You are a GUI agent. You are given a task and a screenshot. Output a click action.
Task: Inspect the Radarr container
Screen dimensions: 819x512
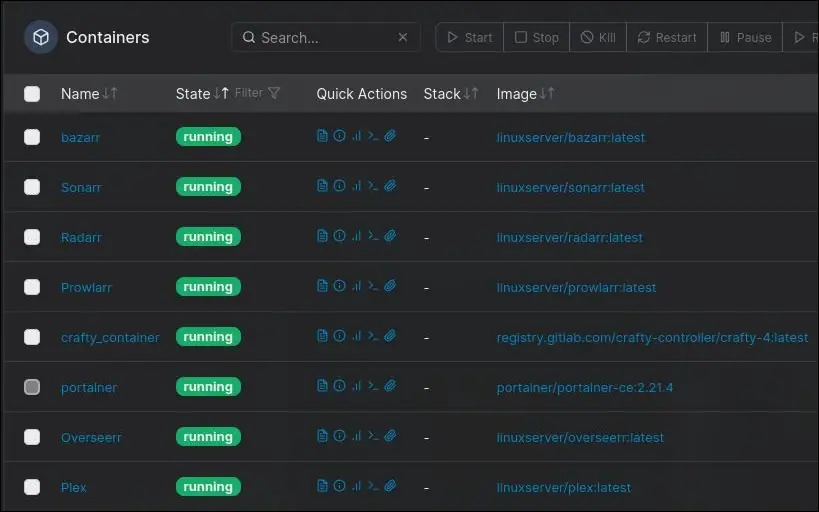[340, 236]
